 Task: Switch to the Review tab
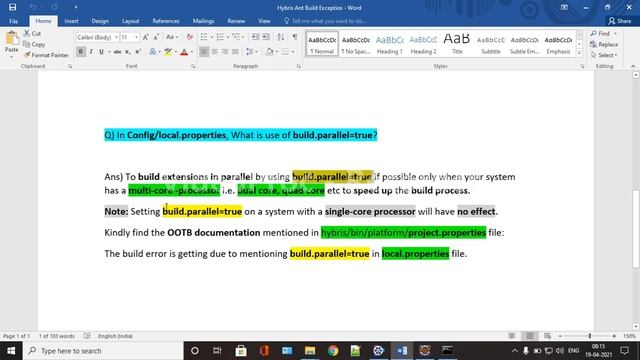click(x=236, y=21)
